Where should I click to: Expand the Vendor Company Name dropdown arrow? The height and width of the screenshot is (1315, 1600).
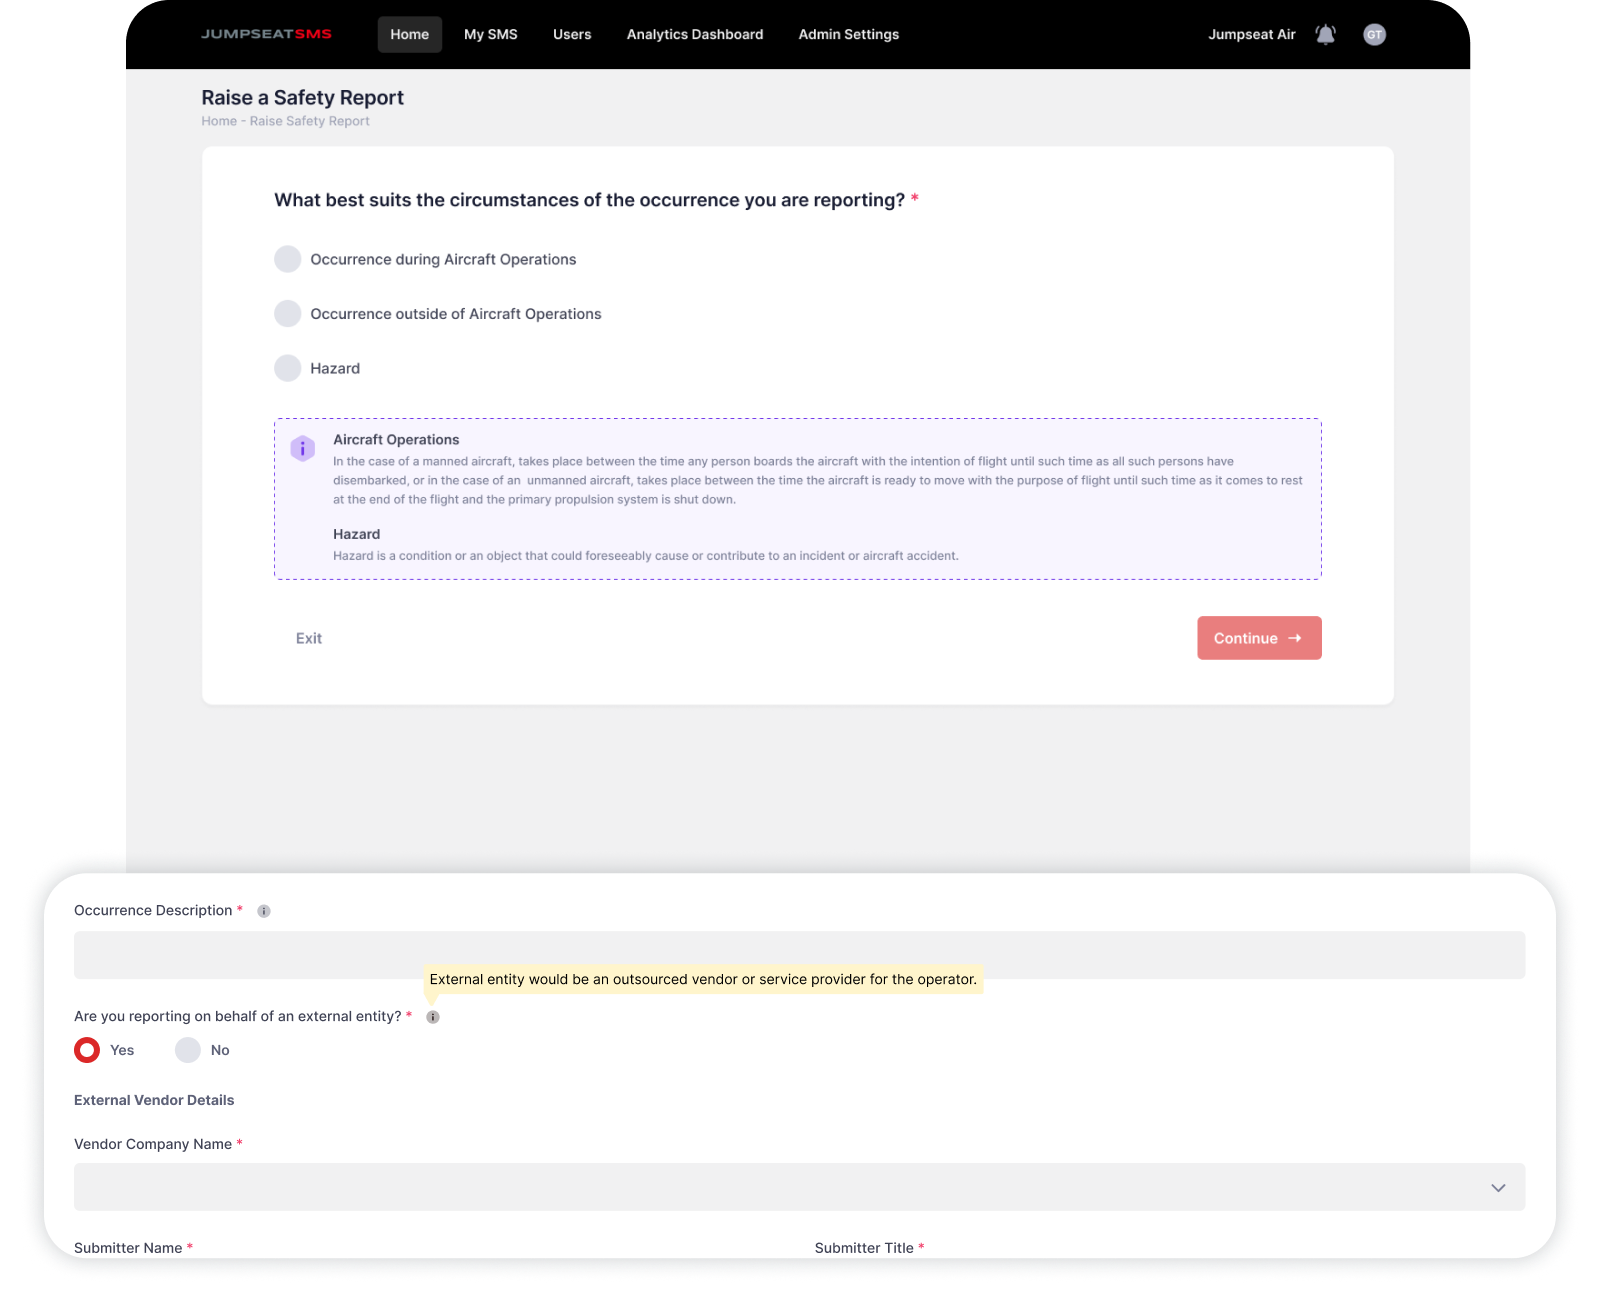tap(1497, 1188)
